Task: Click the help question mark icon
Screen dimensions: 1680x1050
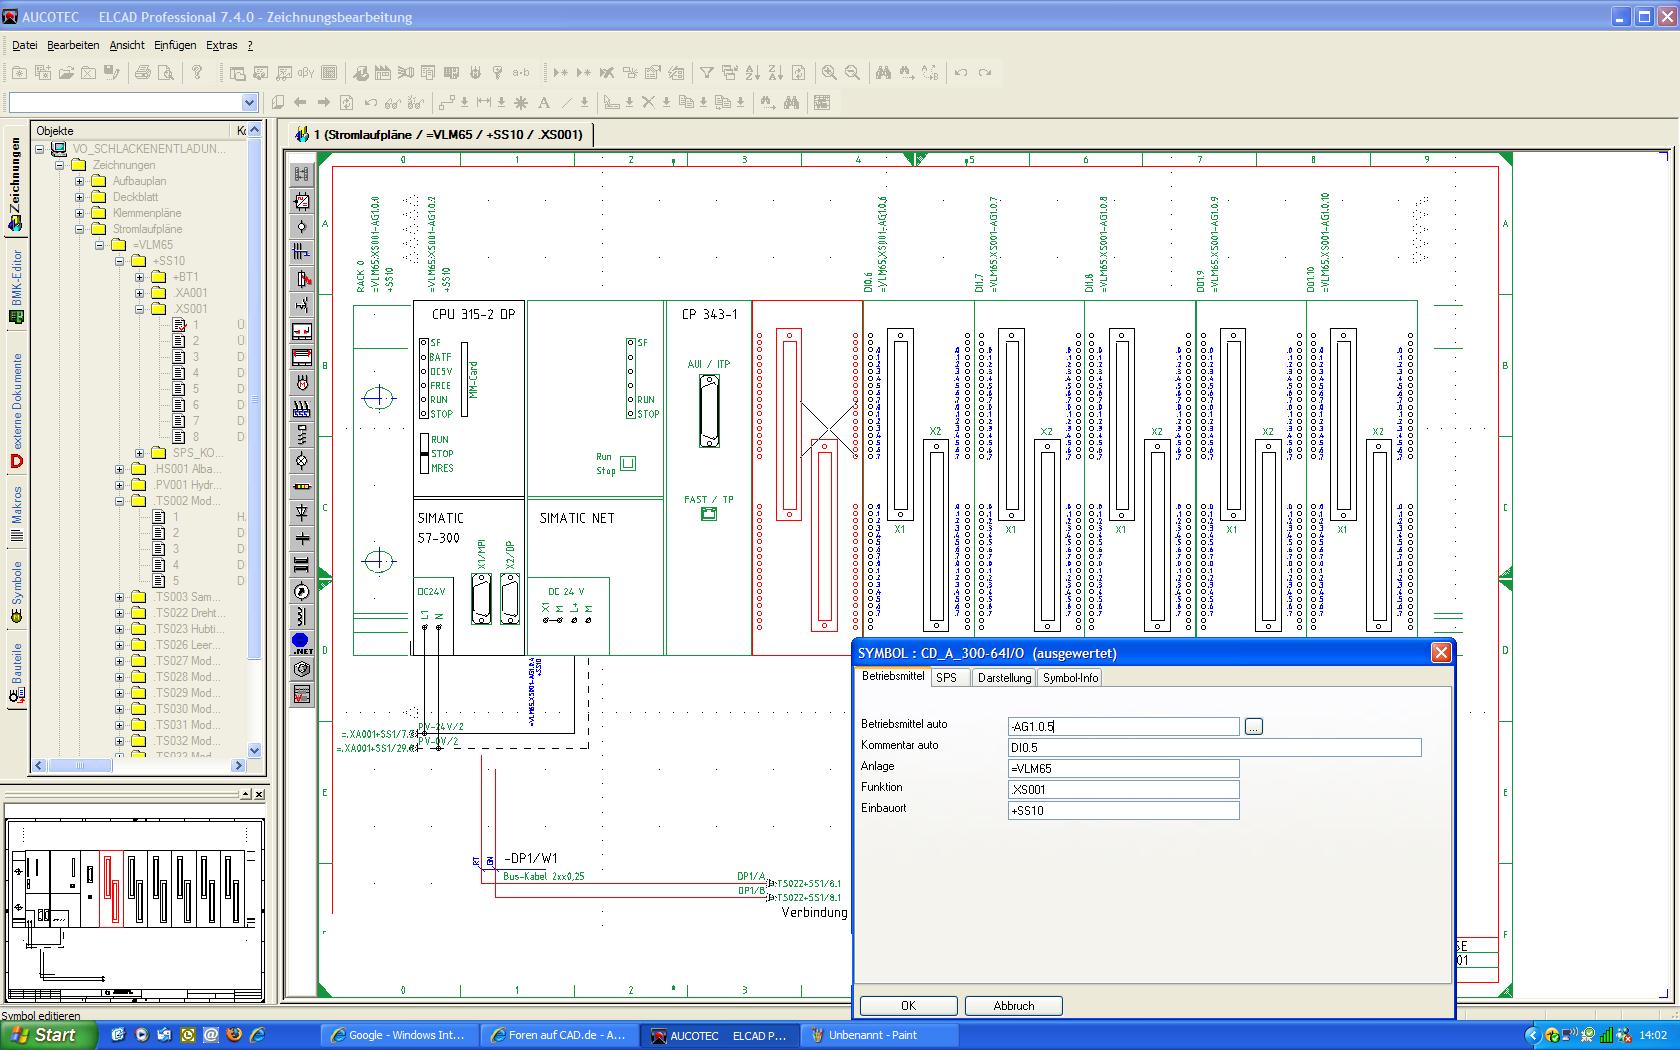Action: pyautogui.click(x=197, y=72)
